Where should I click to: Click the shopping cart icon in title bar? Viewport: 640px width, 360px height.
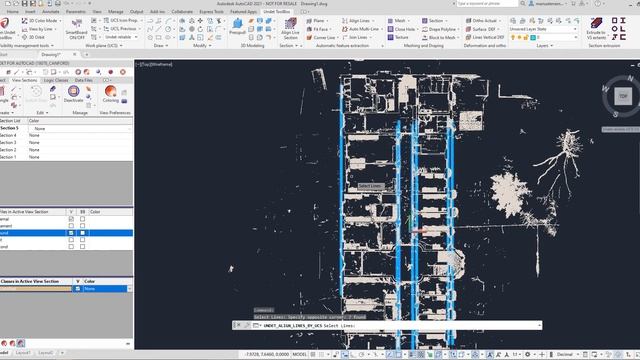573,3
